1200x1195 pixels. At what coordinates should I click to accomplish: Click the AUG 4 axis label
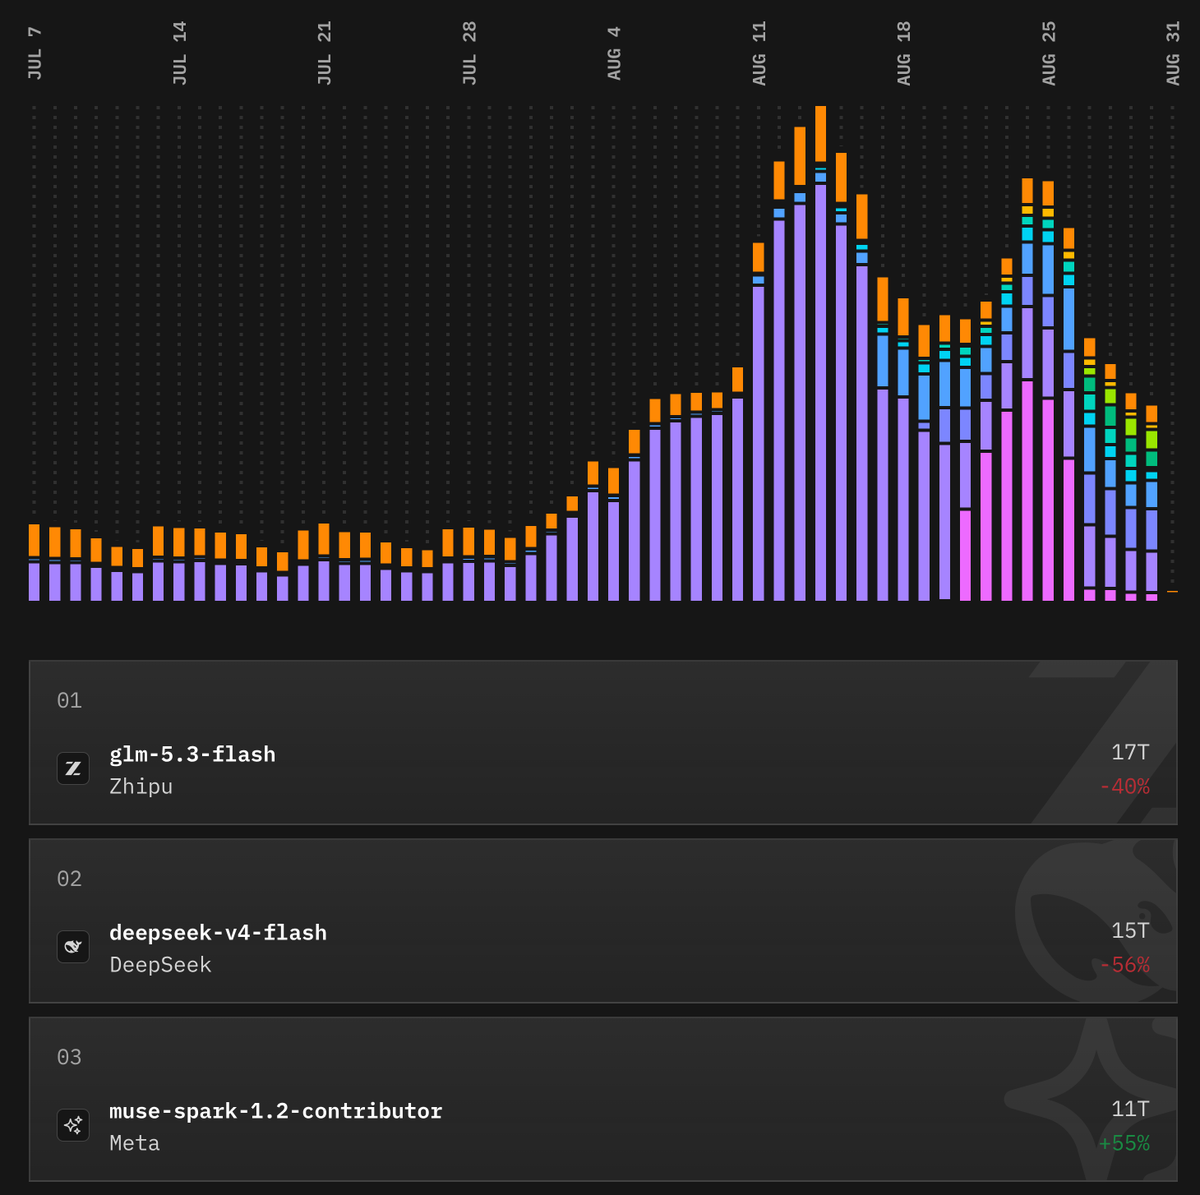614,53
